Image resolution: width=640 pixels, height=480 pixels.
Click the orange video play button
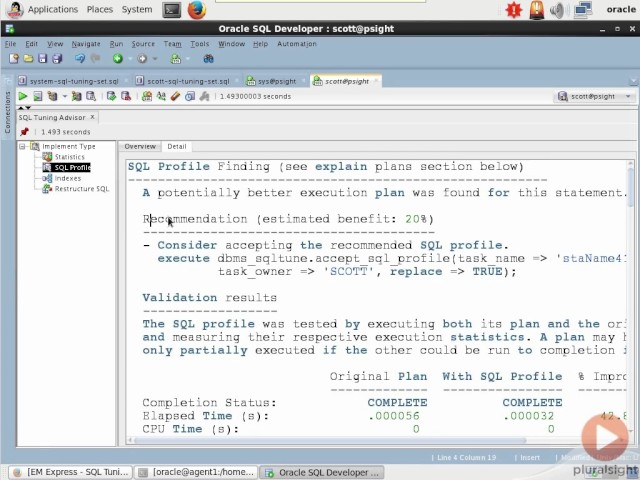tap(605, 438)
